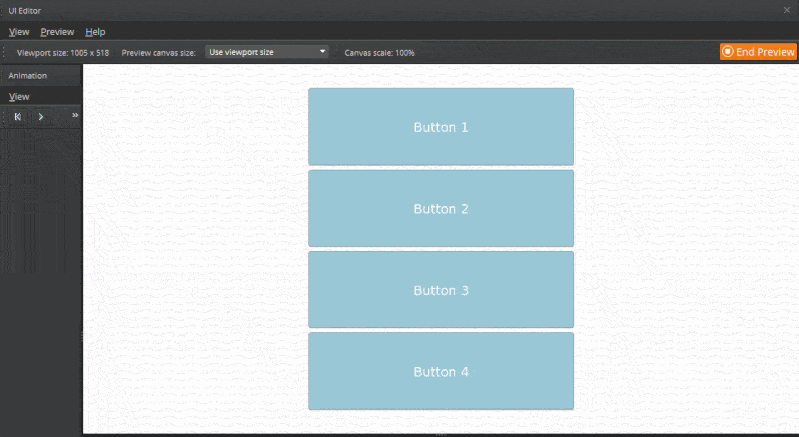Click the Canvas scale readout
This screenshot has width=799, height=437.
[x=379, y=52]
